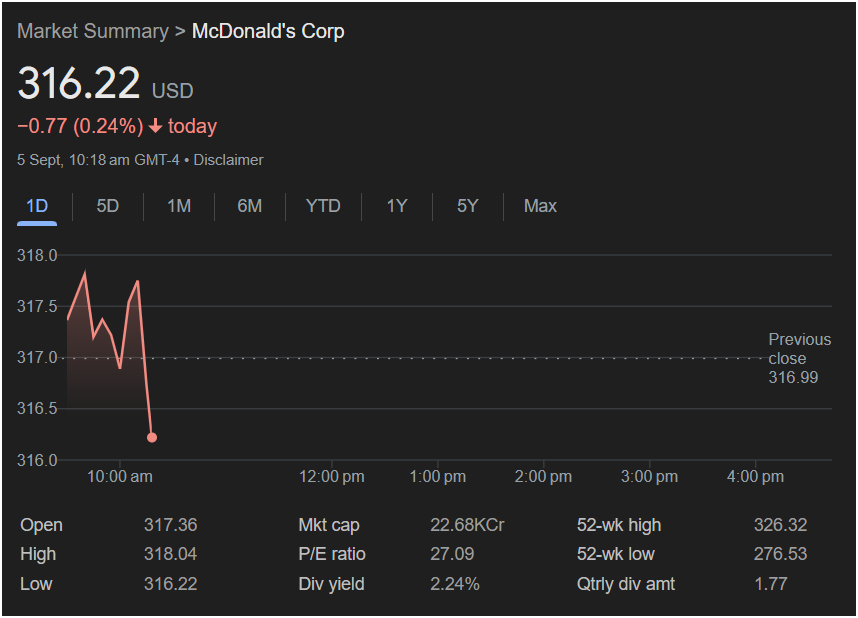Click the Open value 317.36
This screenshot has height=618, width=858.
click(170, 525)
